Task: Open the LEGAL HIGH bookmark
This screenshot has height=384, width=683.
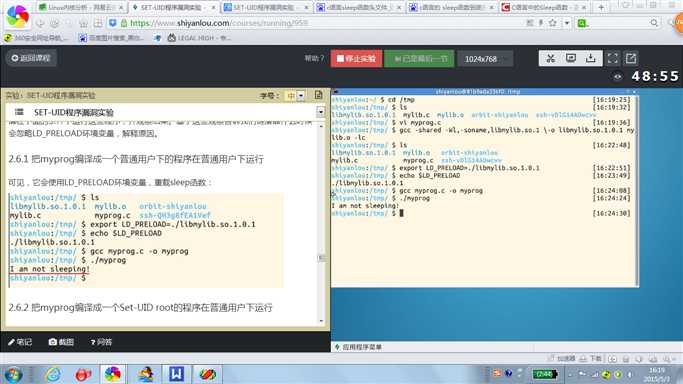Action: [x=199, y=38]
